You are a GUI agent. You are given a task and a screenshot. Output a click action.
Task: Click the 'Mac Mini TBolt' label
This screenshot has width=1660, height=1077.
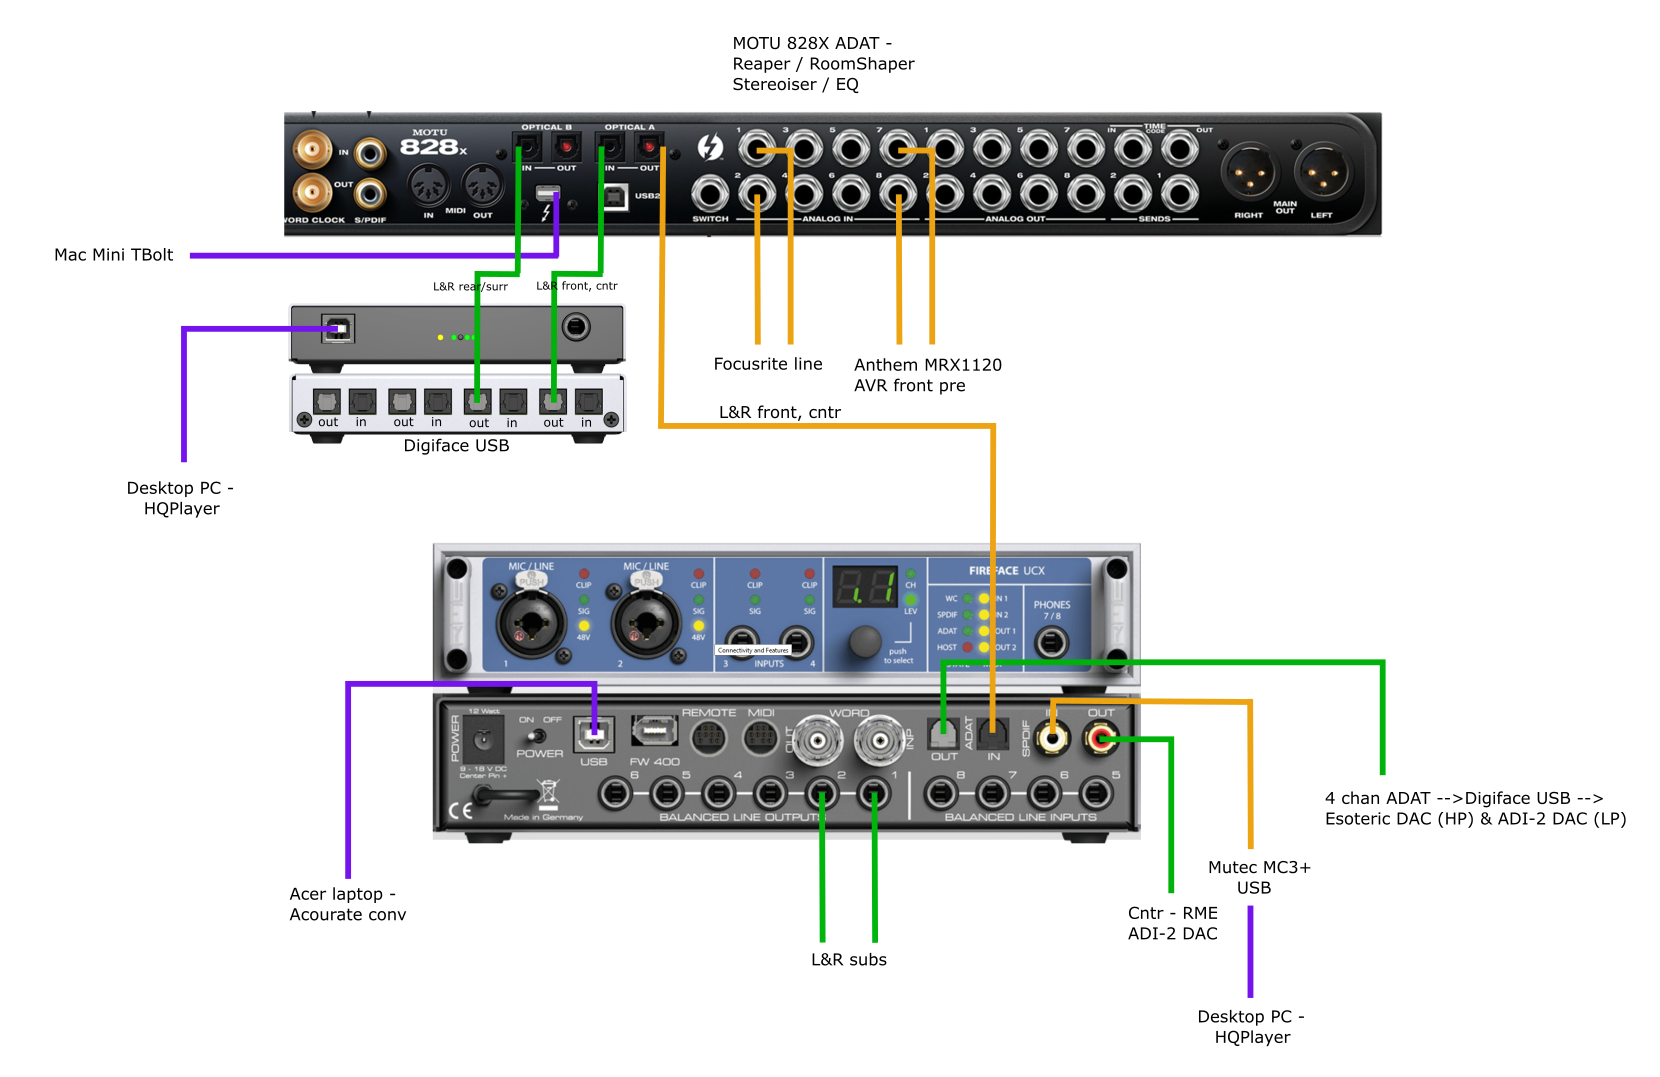pos(114,255)
